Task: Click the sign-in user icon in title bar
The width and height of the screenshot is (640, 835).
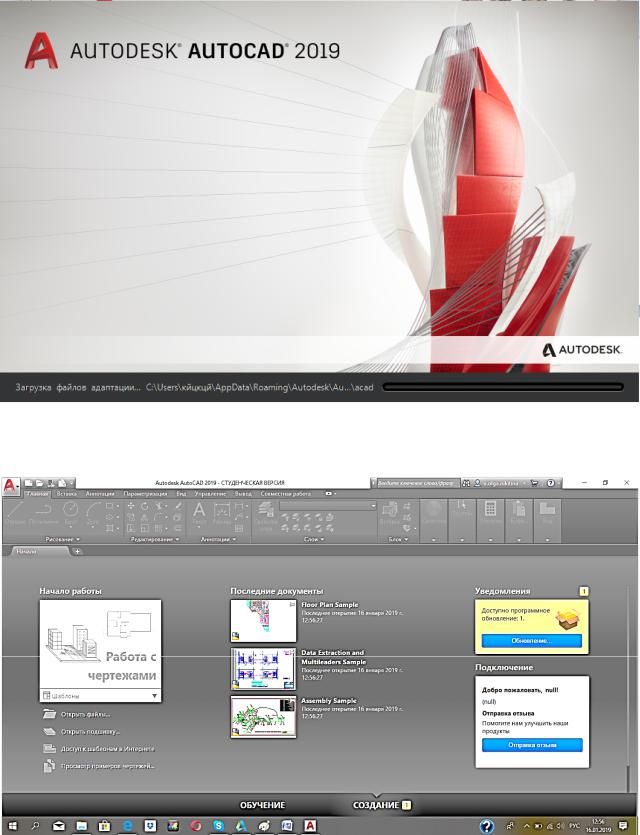Action: (x=478, y=483)
